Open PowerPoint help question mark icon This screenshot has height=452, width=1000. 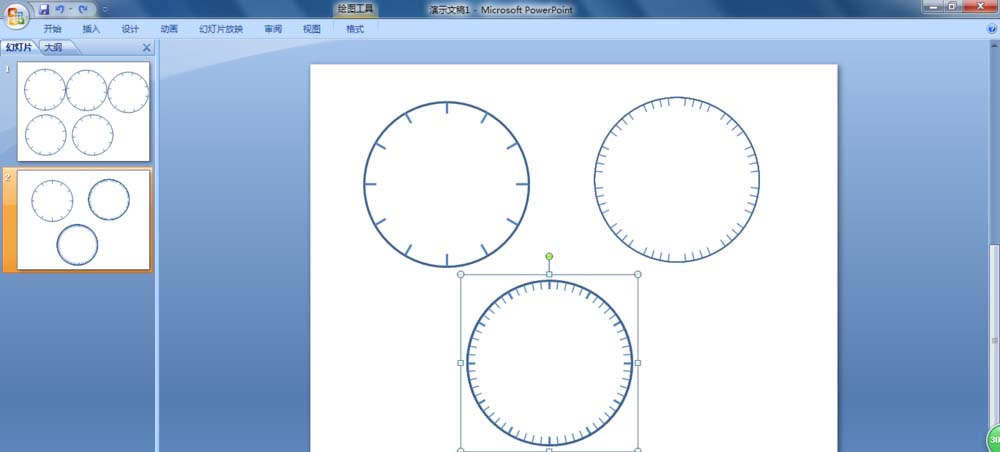pyautogui.click(x=992, y=29)
